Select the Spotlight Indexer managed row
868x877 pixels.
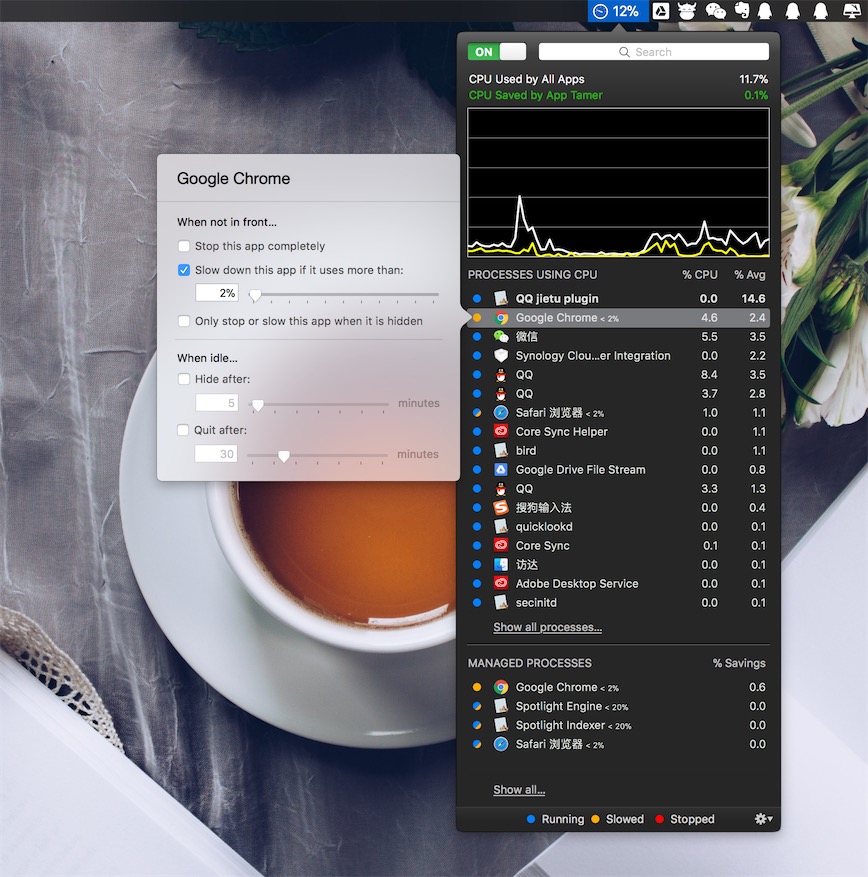[618, 725]
